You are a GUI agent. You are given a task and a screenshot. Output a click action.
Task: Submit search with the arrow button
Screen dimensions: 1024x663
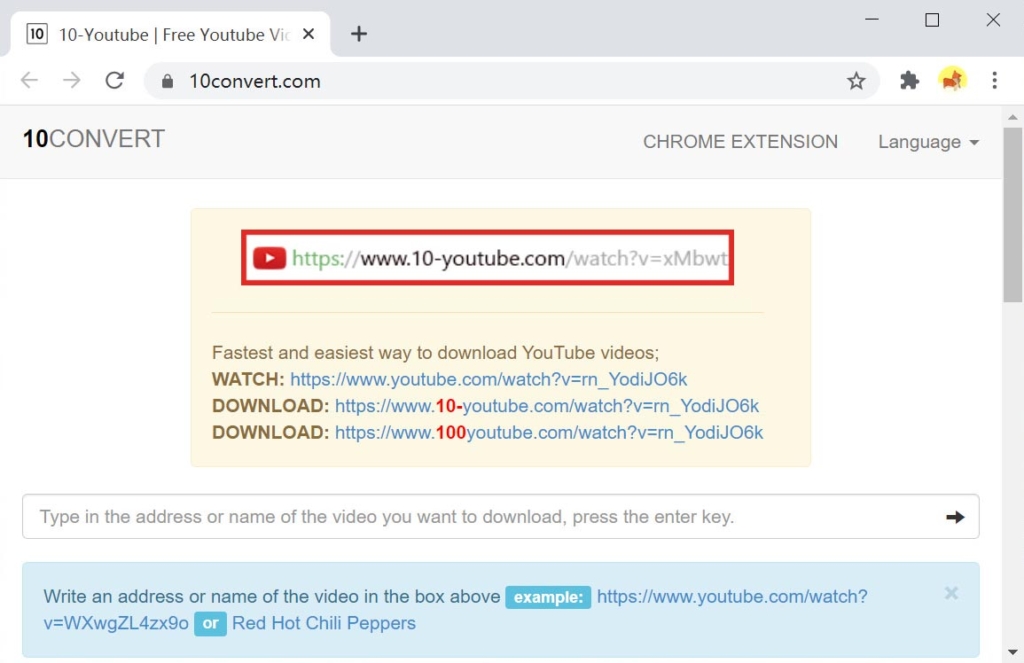pyautogui.click(x=955, y=517)
